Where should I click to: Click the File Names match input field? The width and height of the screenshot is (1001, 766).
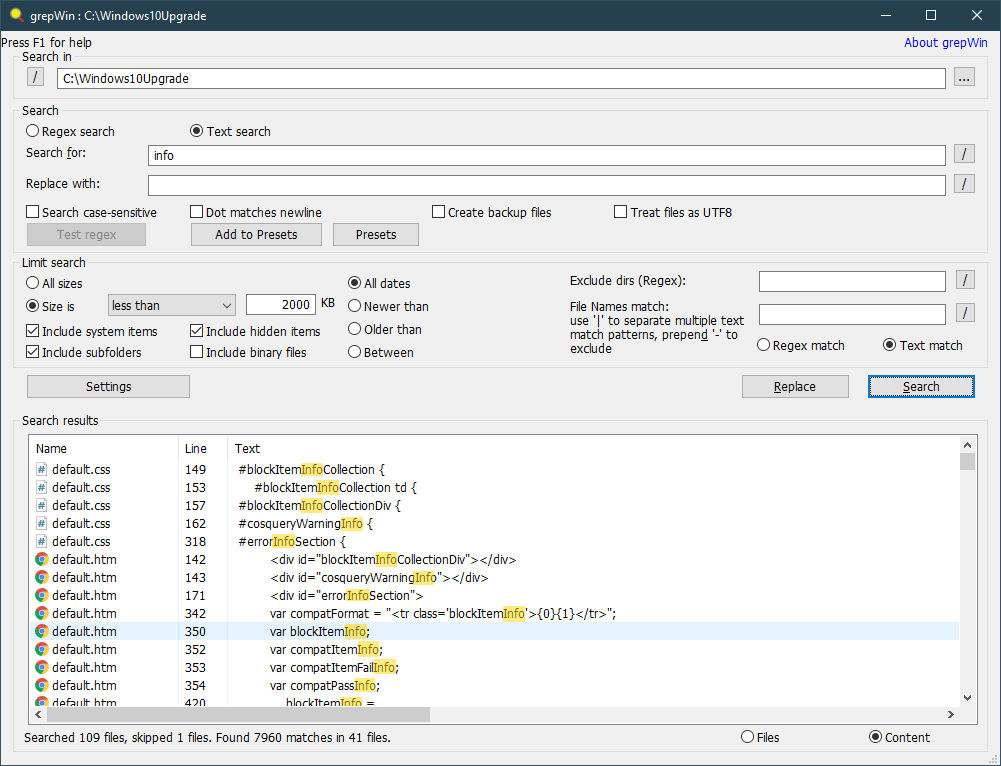pos(852,314)
